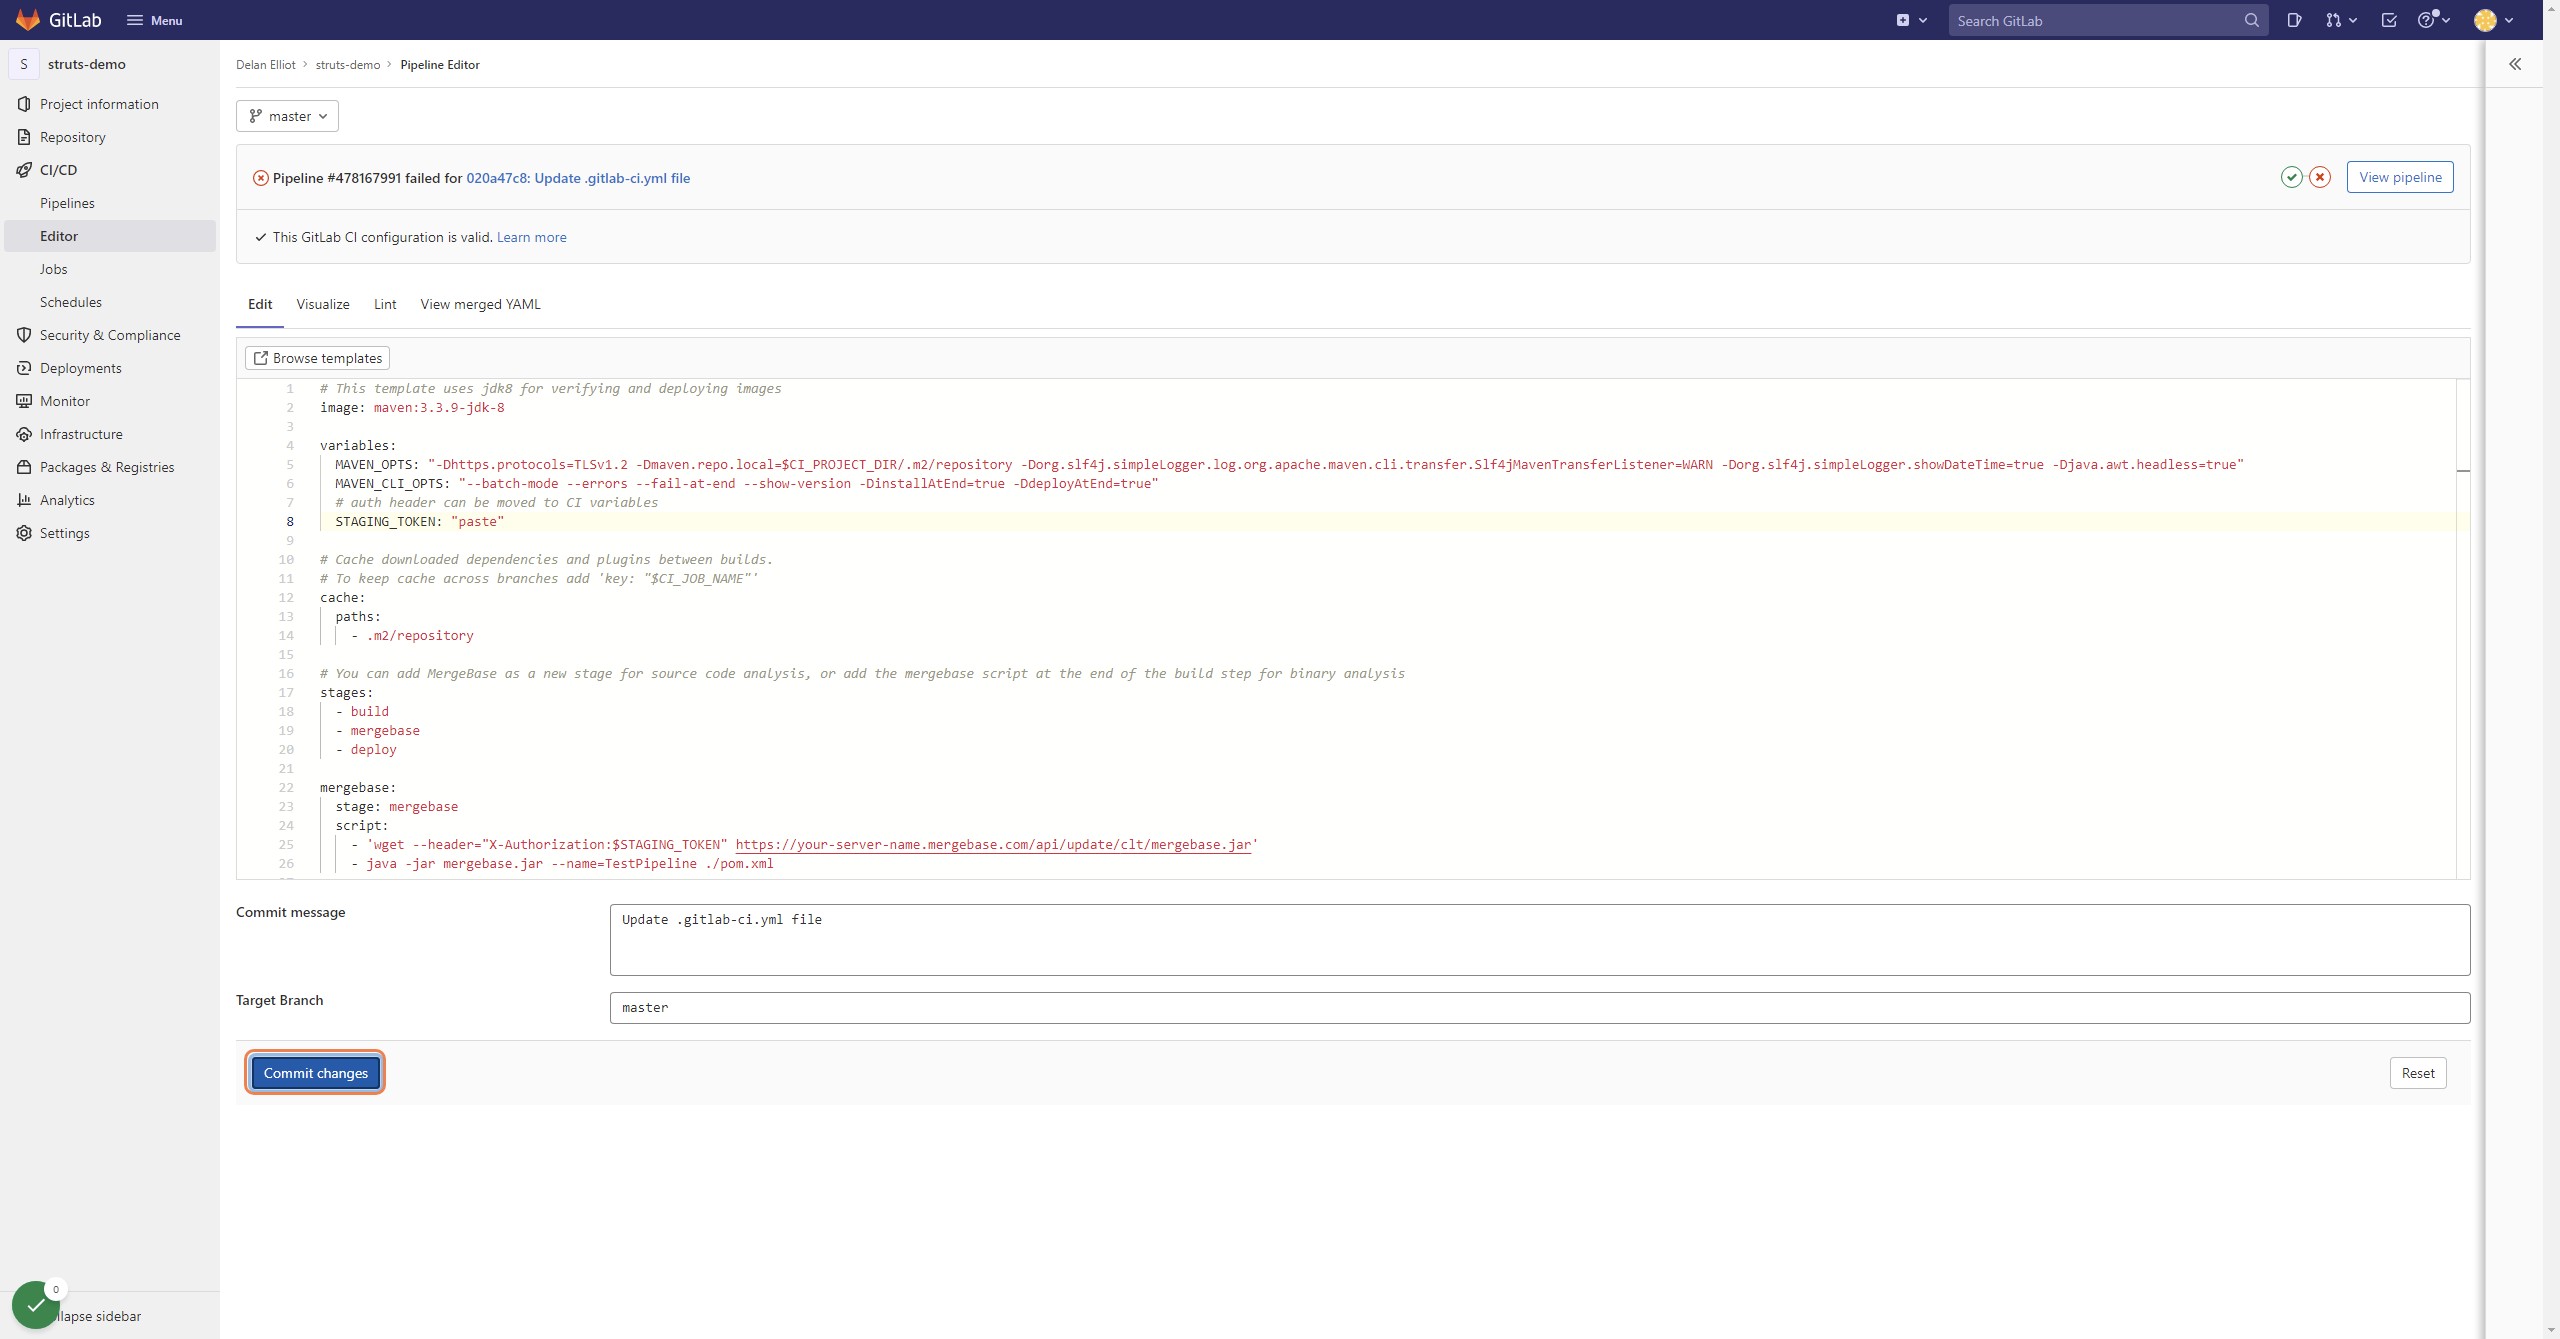
Task: Expand the master branch selector
Action: (287, 116)
